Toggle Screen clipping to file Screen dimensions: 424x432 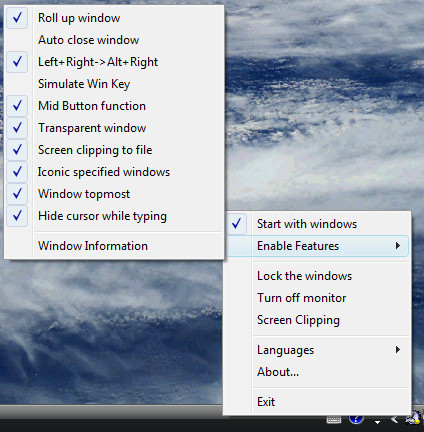[114, 150]
